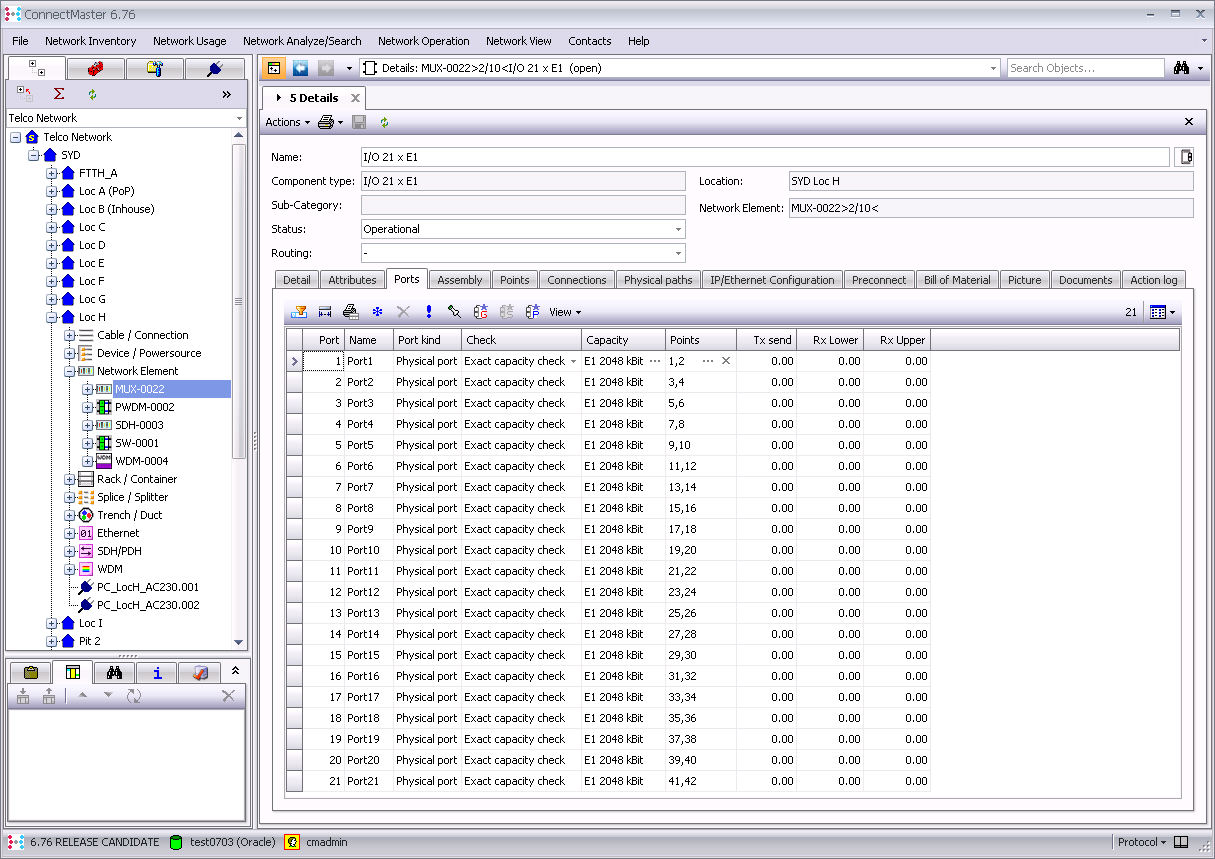Image resolution: width=1215 pixels, height=859 pixels.
Task: Click the tree vertical scrollbar down arrow
Action: [238, 642]
